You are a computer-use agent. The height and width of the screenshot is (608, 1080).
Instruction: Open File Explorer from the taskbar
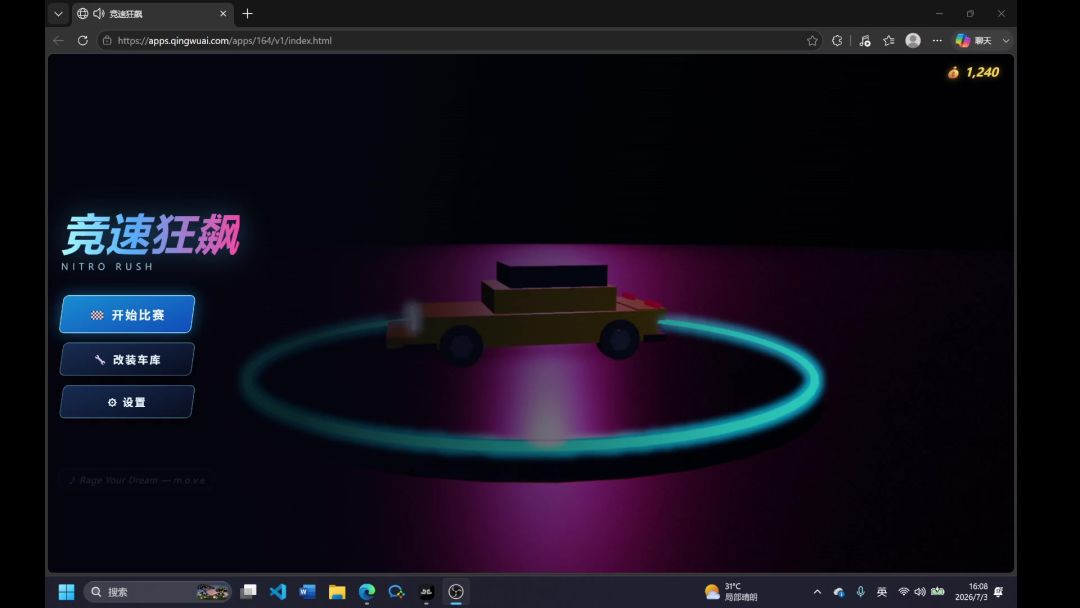(x=337, y=591)
